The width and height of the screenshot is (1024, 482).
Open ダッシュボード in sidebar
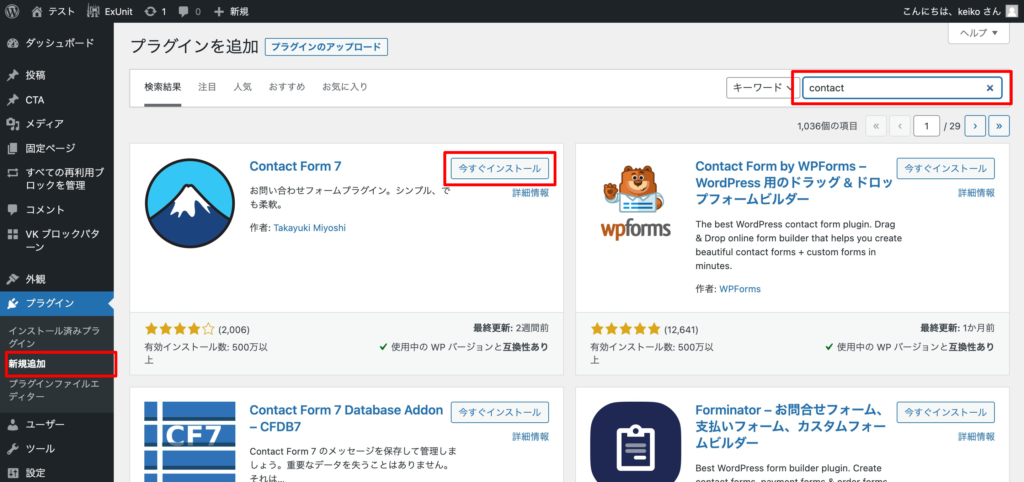[57, 43]
